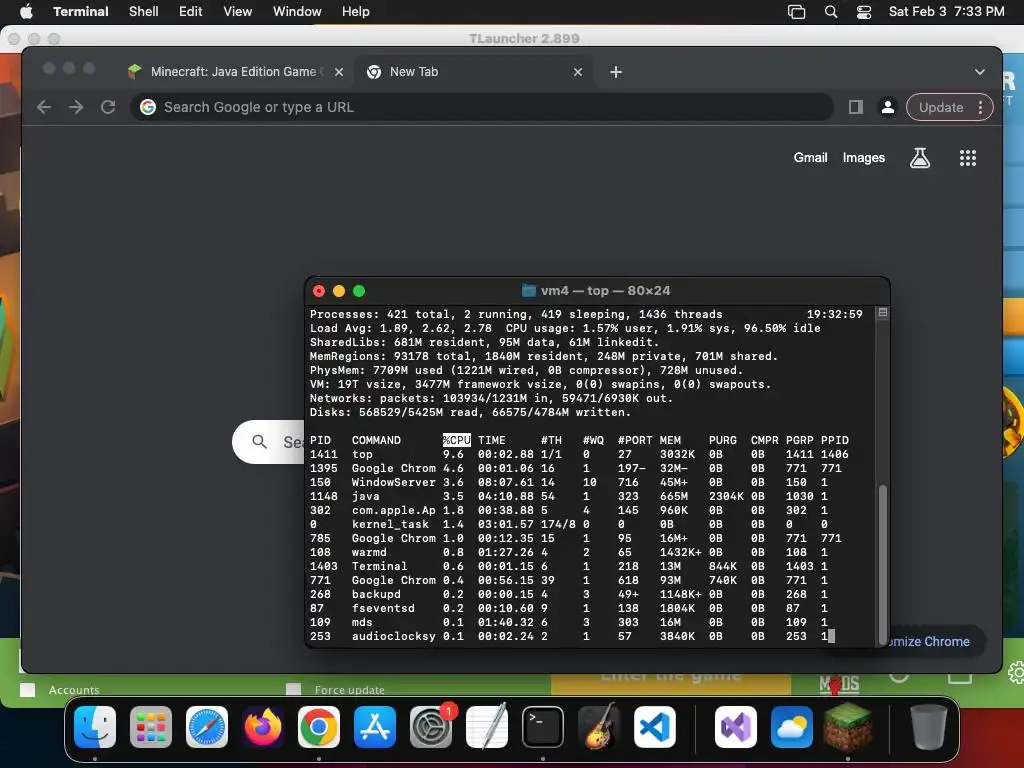The width and height of the screenshot is (1024, 768).
Task: Open Stage Manager menu bar icon
Action: pos(797,12)
